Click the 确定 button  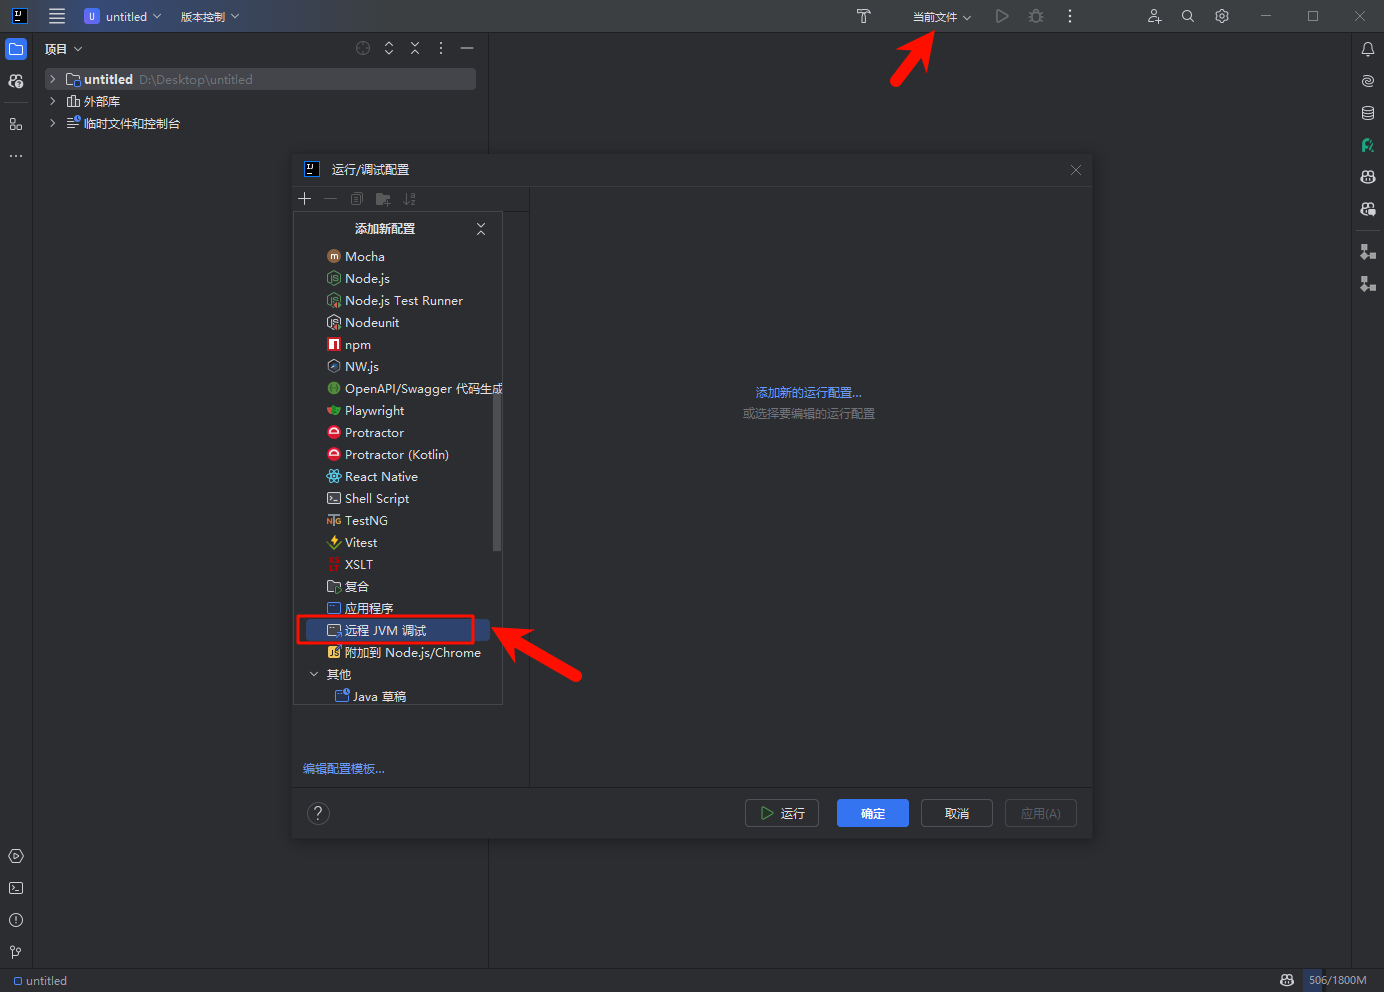coord(873,813)
